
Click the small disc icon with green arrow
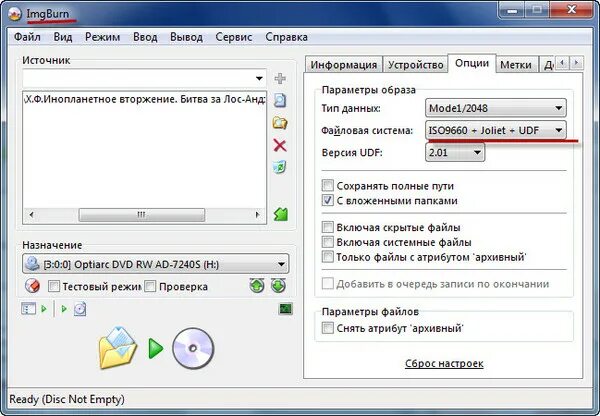(74, 309)
